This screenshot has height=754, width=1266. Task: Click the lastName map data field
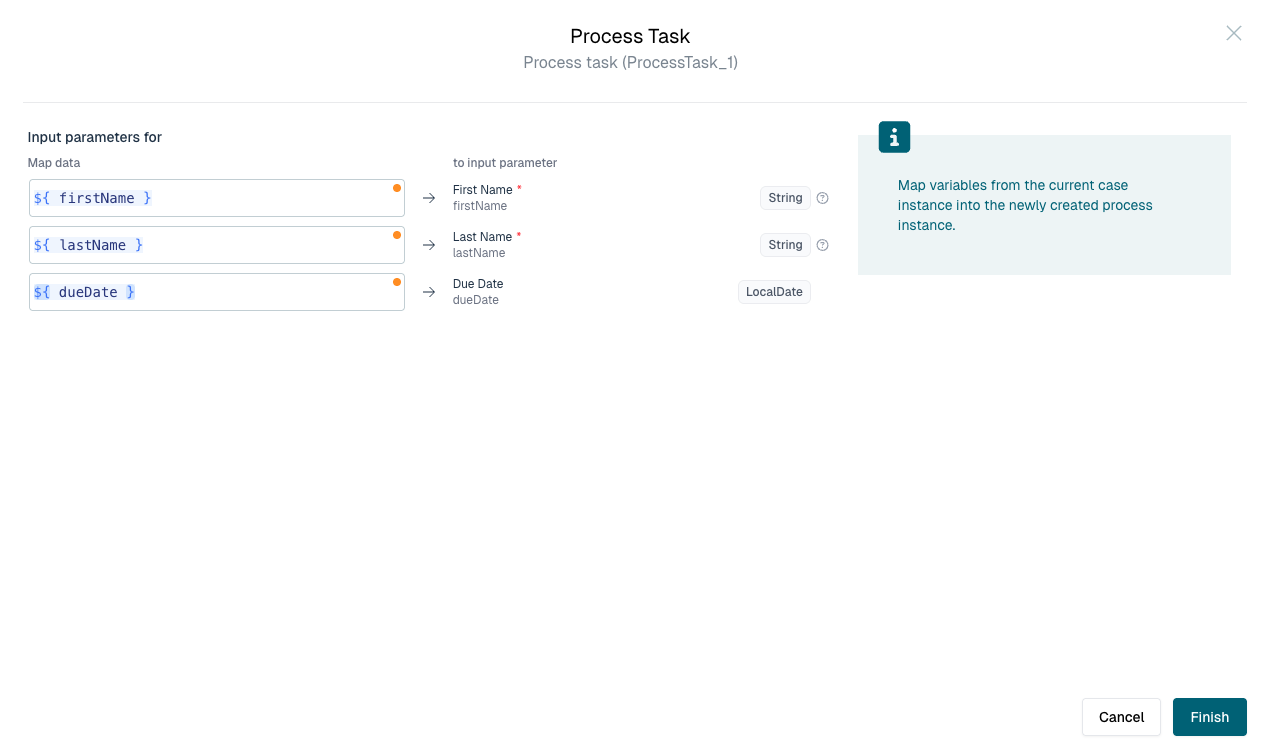(217, 245)
